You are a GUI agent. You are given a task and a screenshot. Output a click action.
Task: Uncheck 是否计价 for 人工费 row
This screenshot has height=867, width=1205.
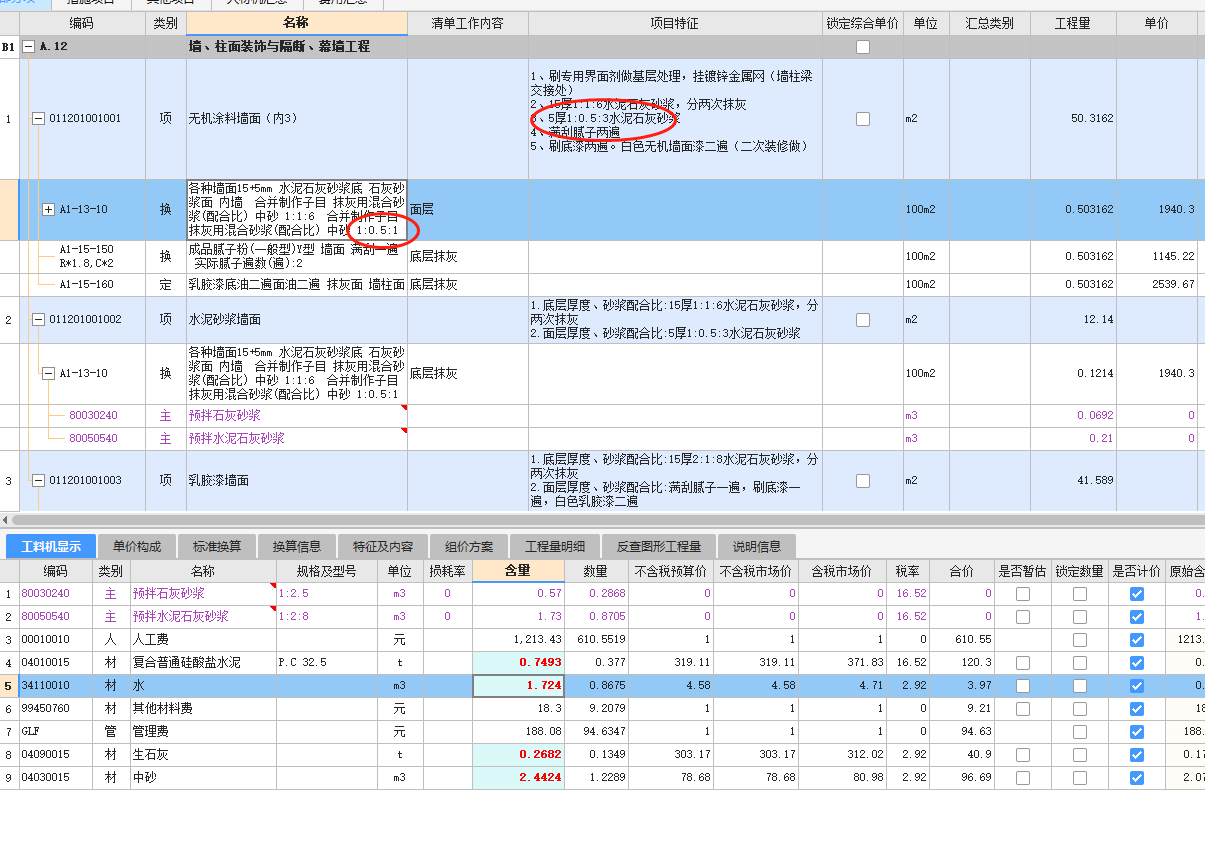click(x=1137, y=640)
